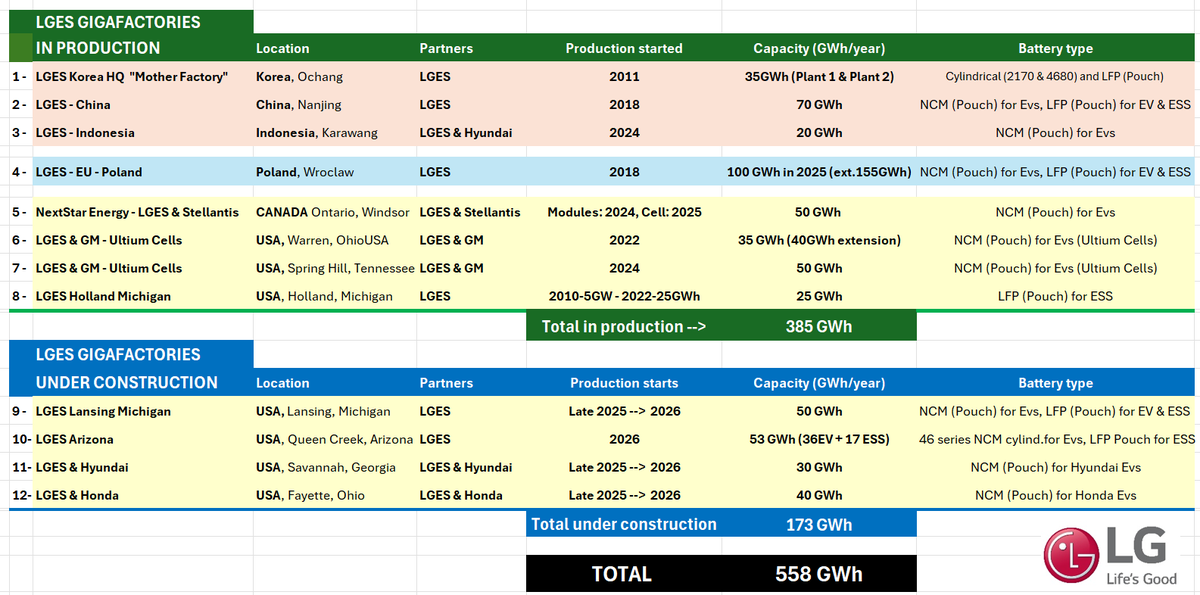Select the '70 GWh' capacity cell
Screen dimensions: 1200x595
(819, 104)
